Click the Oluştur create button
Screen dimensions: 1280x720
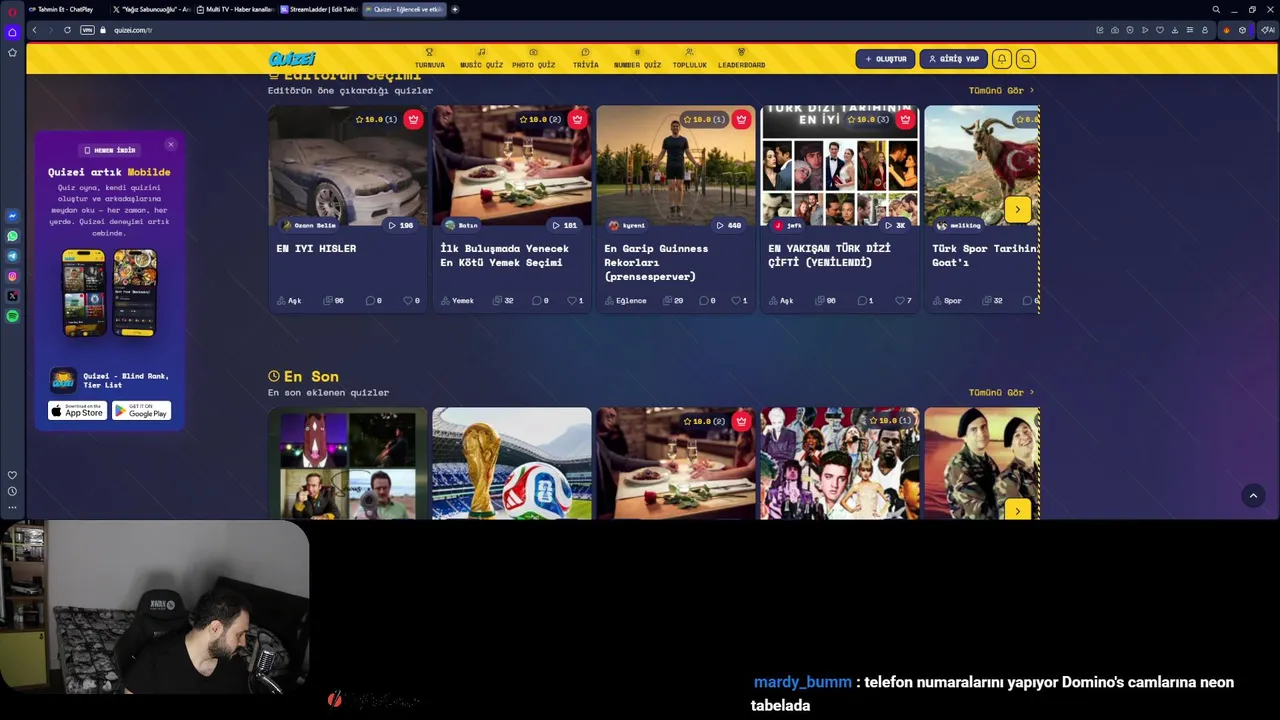[885, 59]
